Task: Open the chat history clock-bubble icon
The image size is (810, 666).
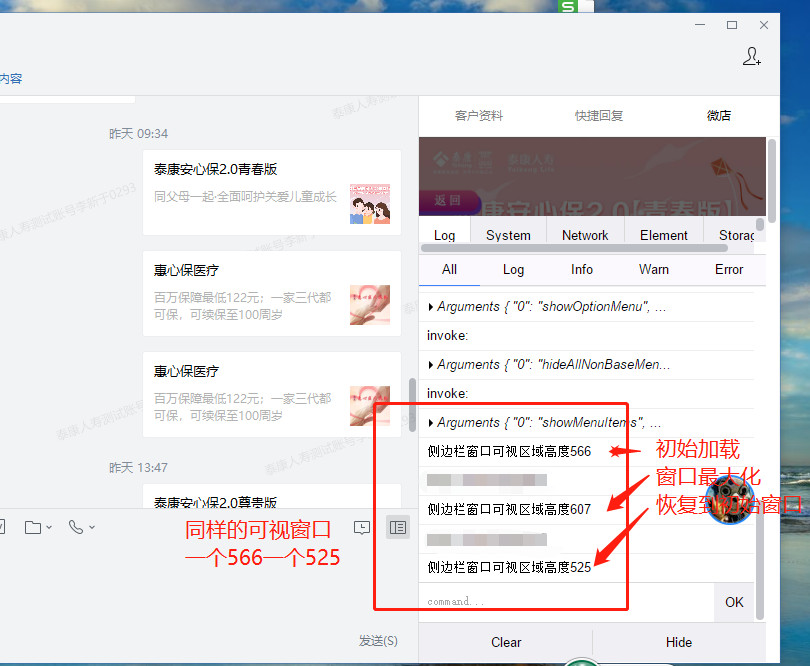Action: click(362, 528)
